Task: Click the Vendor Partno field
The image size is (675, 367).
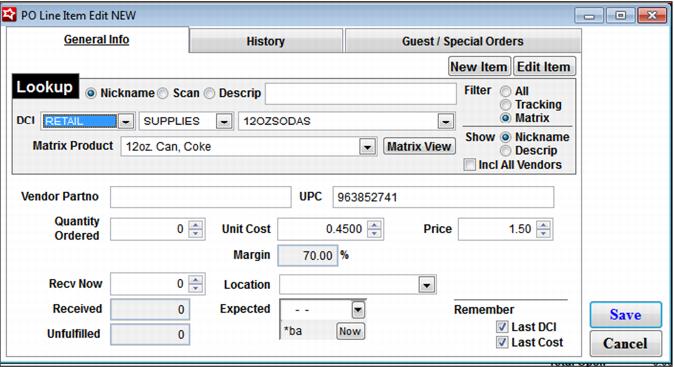Action: point(200,197)
